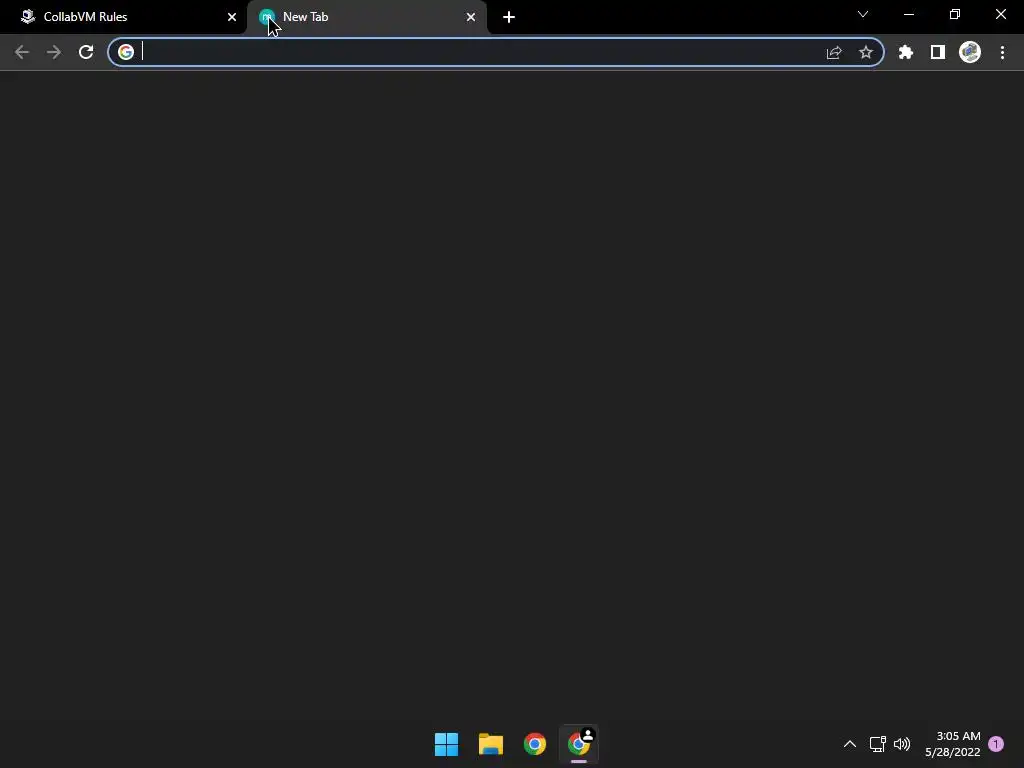
Task: Close the Chrome window
Action: (1000, 14)
